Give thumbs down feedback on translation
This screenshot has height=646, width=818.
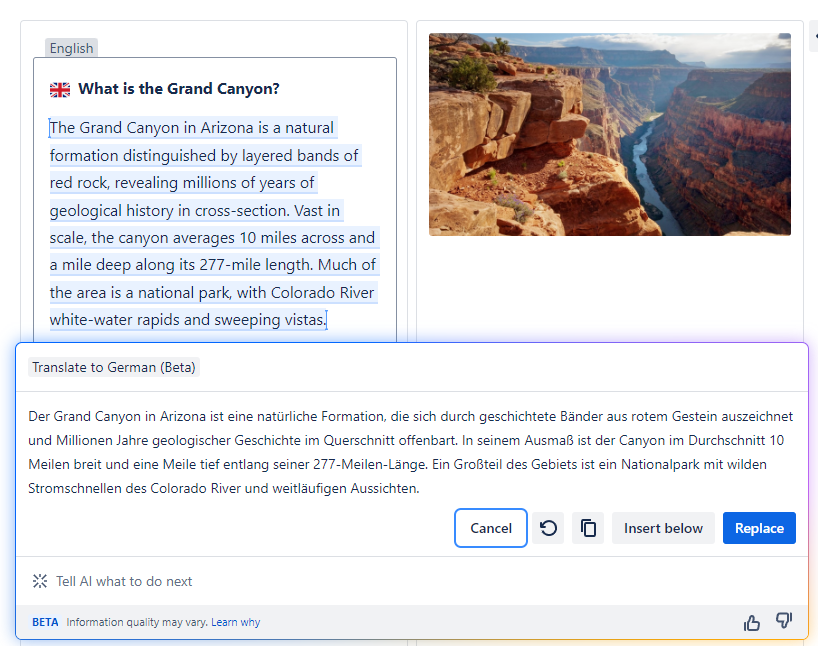pyautogui.click(x=784, y=621)
